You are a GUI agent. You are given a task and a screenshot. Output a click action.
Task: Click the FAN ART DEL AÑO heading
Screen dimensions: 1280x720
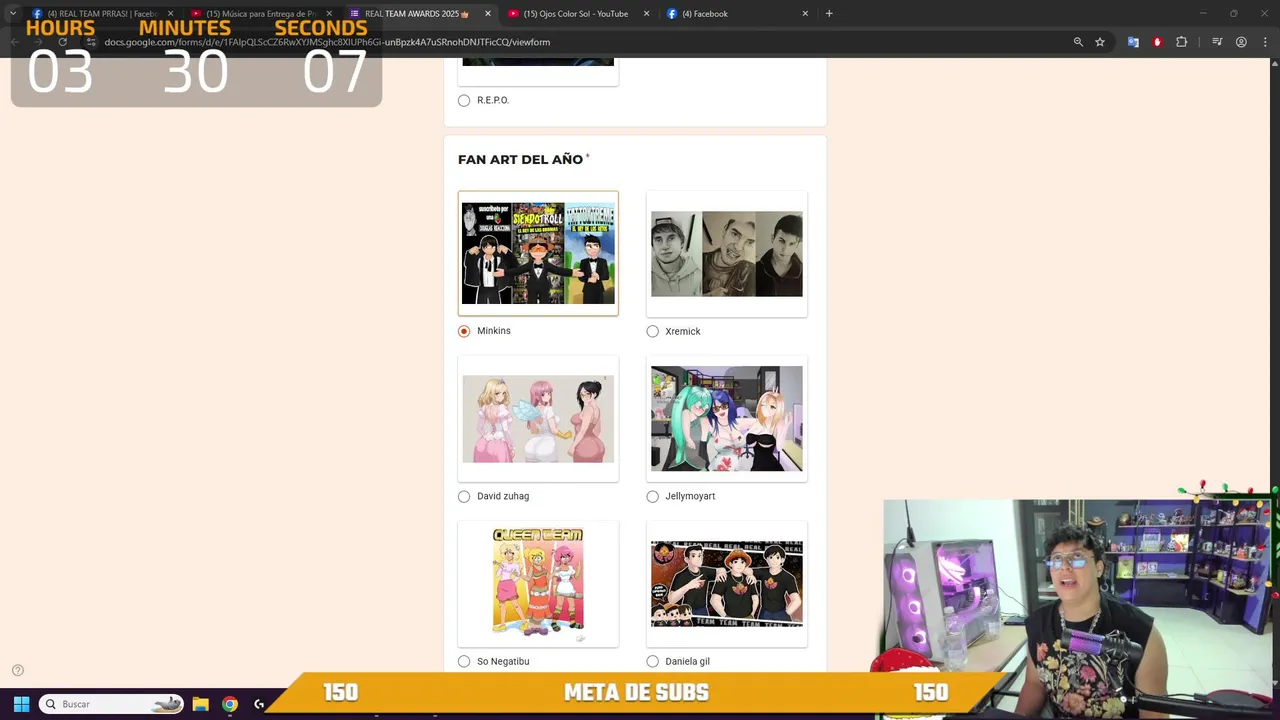520,160
